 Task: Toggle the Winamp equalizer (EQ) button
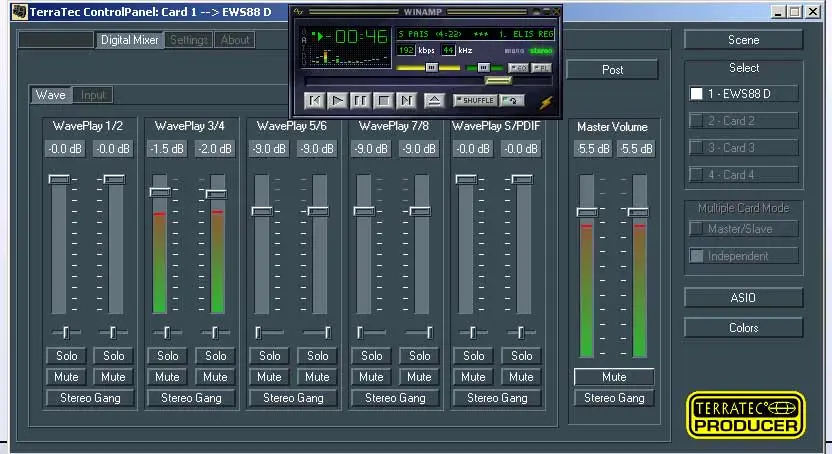(x=518, y=68)
